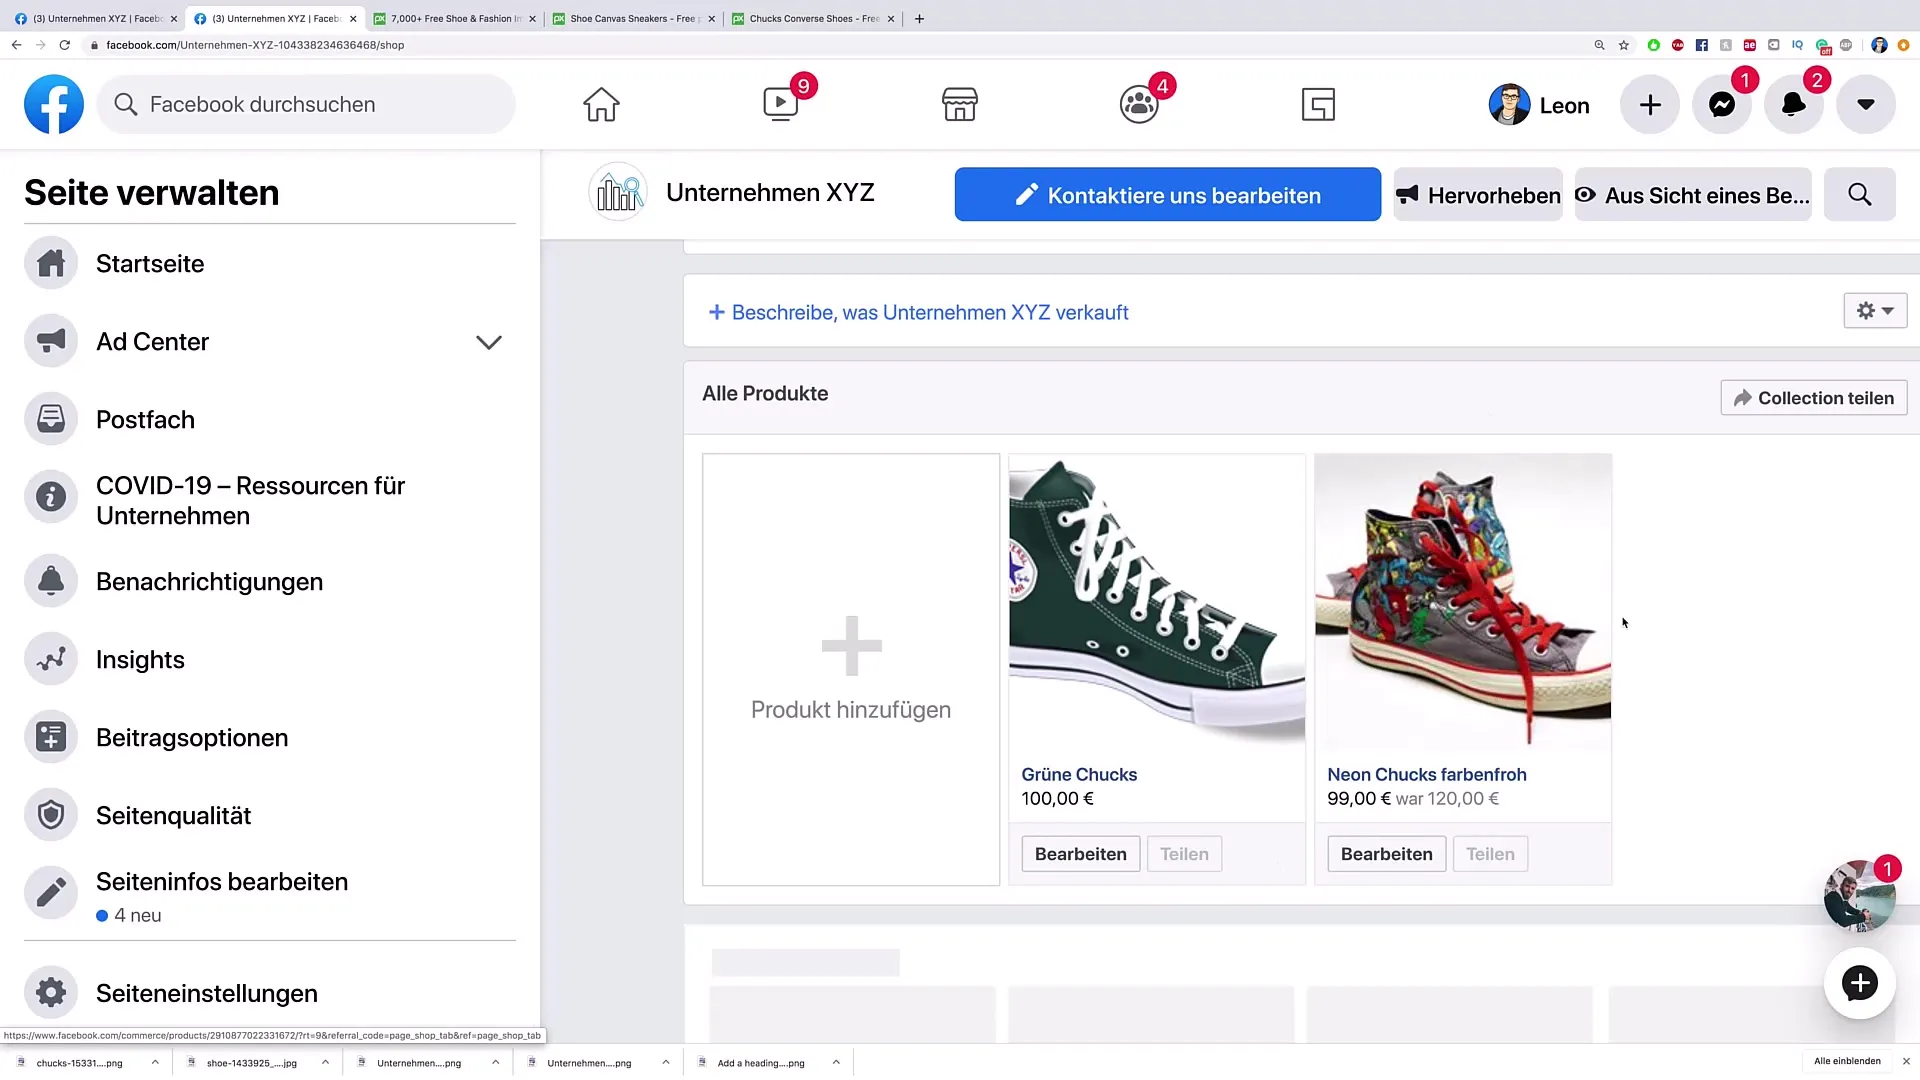Screen dimensions: 1920x1080
Task: Expand the Ad Center dropdown
Action: click(x=489, y=342)
